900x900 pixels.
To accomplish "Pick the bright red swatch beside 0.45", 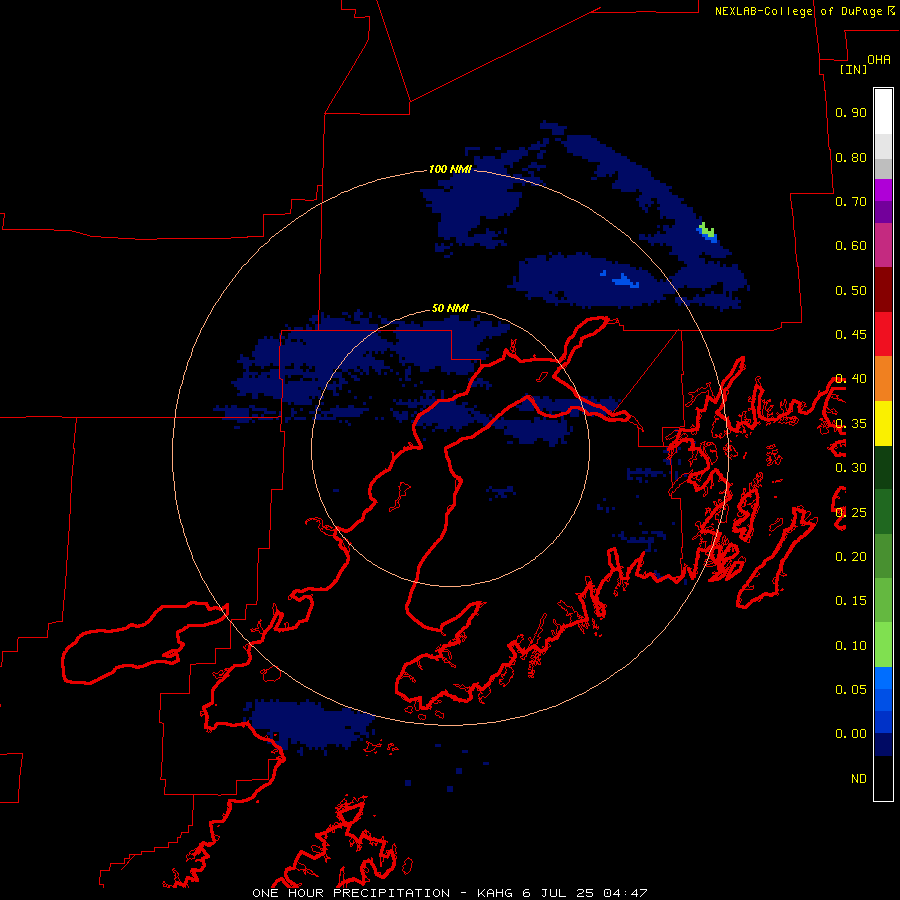I will (x=883, y=334).
